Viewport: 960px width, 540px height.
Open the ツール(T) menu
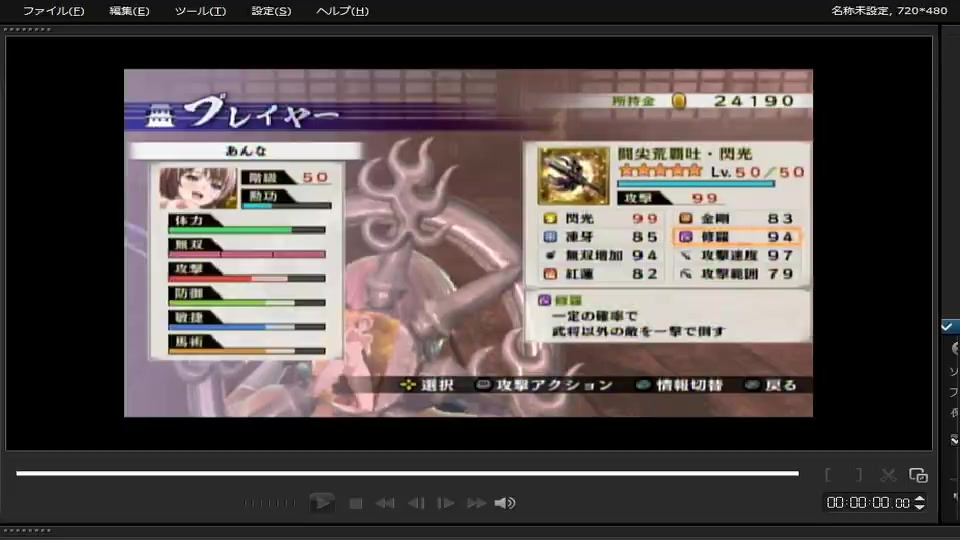[x=200, y=11]
